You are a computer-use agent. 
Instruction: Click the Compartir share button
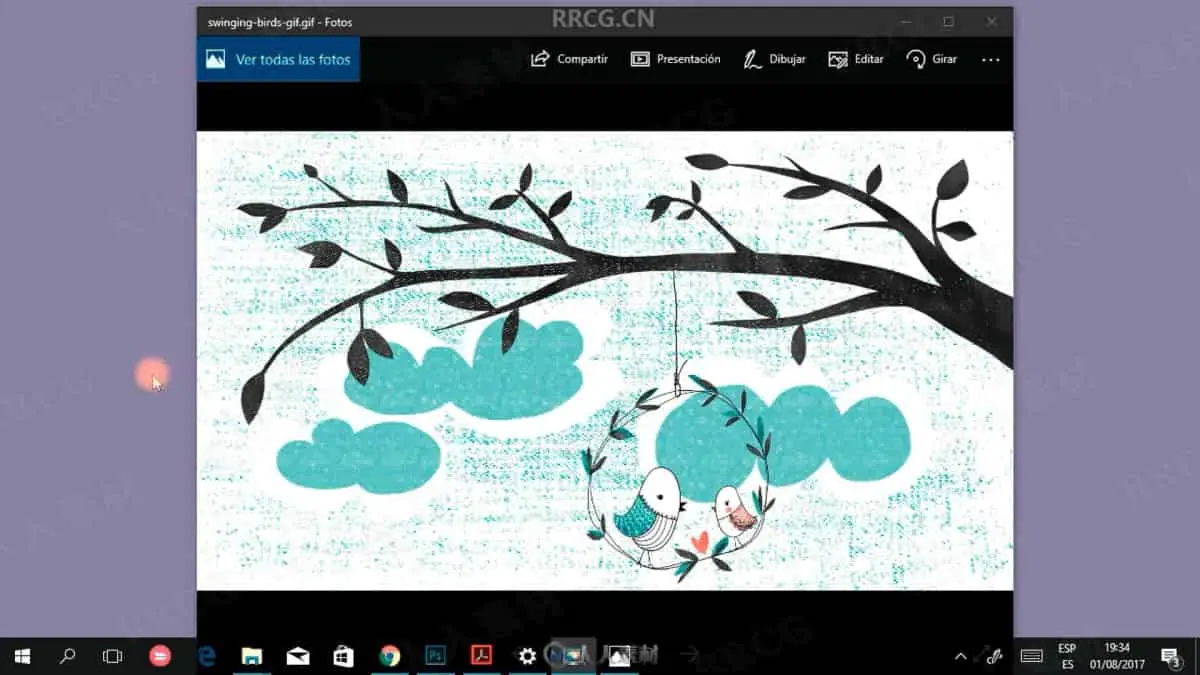pyautogui.click(x=569, y=59)
